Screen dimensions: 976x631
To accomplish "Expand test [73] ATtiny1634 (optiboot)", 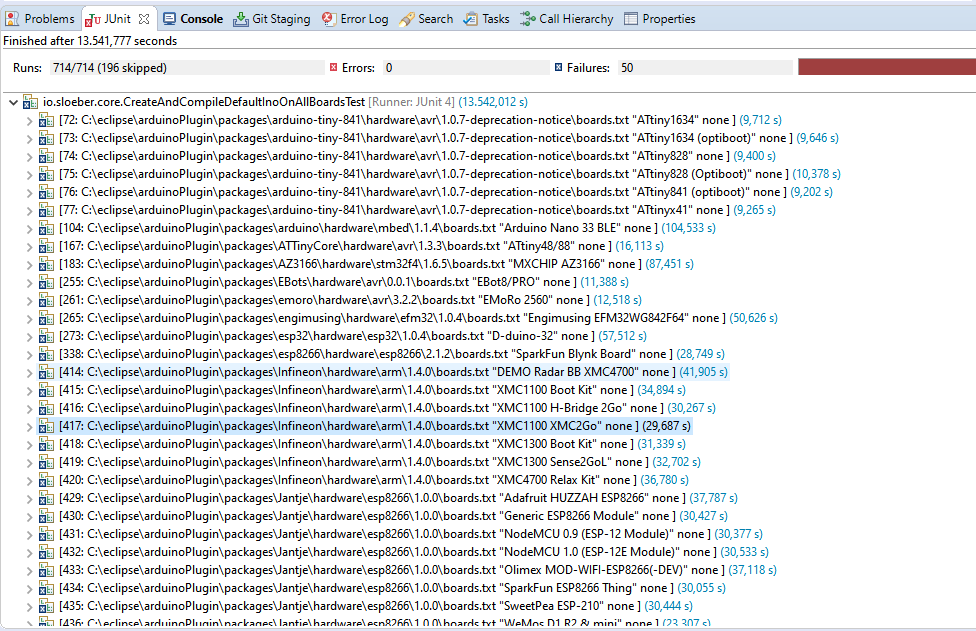I will (29, 138).
